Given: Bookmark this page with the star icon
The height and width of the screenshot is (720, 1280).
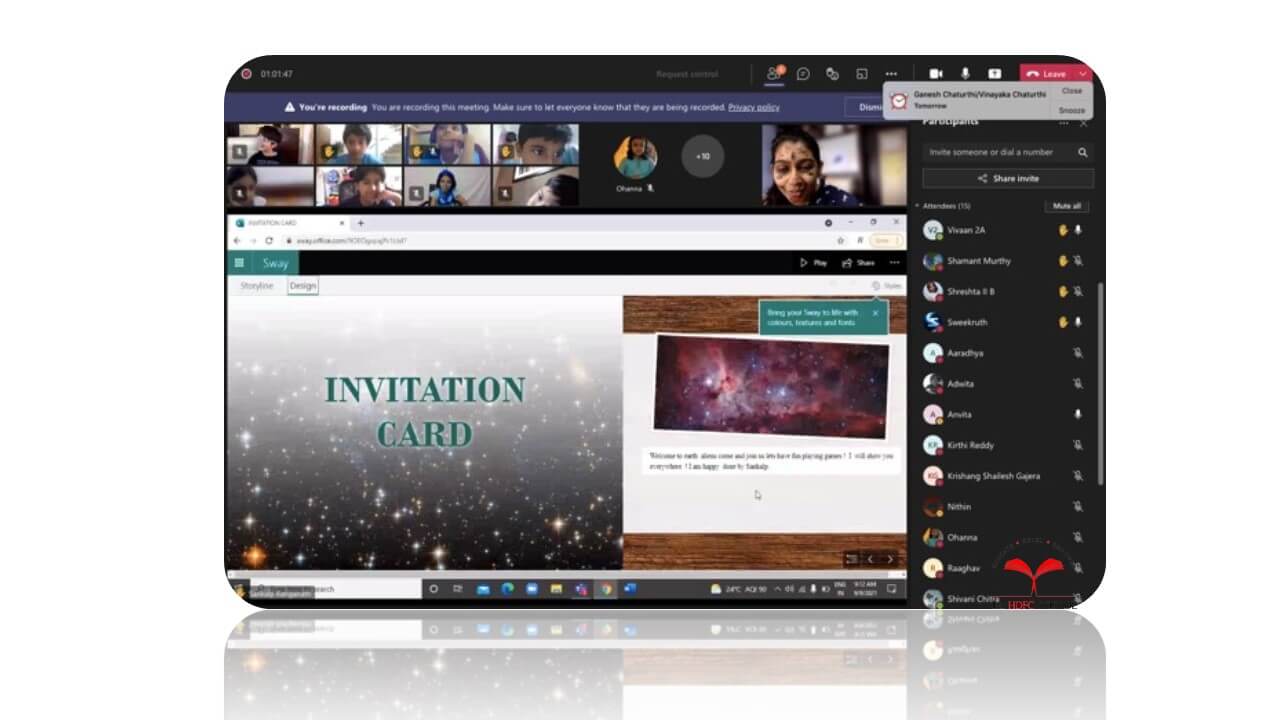Looking at the screenshot, I should pyautogui.click(x=840, y=241).
